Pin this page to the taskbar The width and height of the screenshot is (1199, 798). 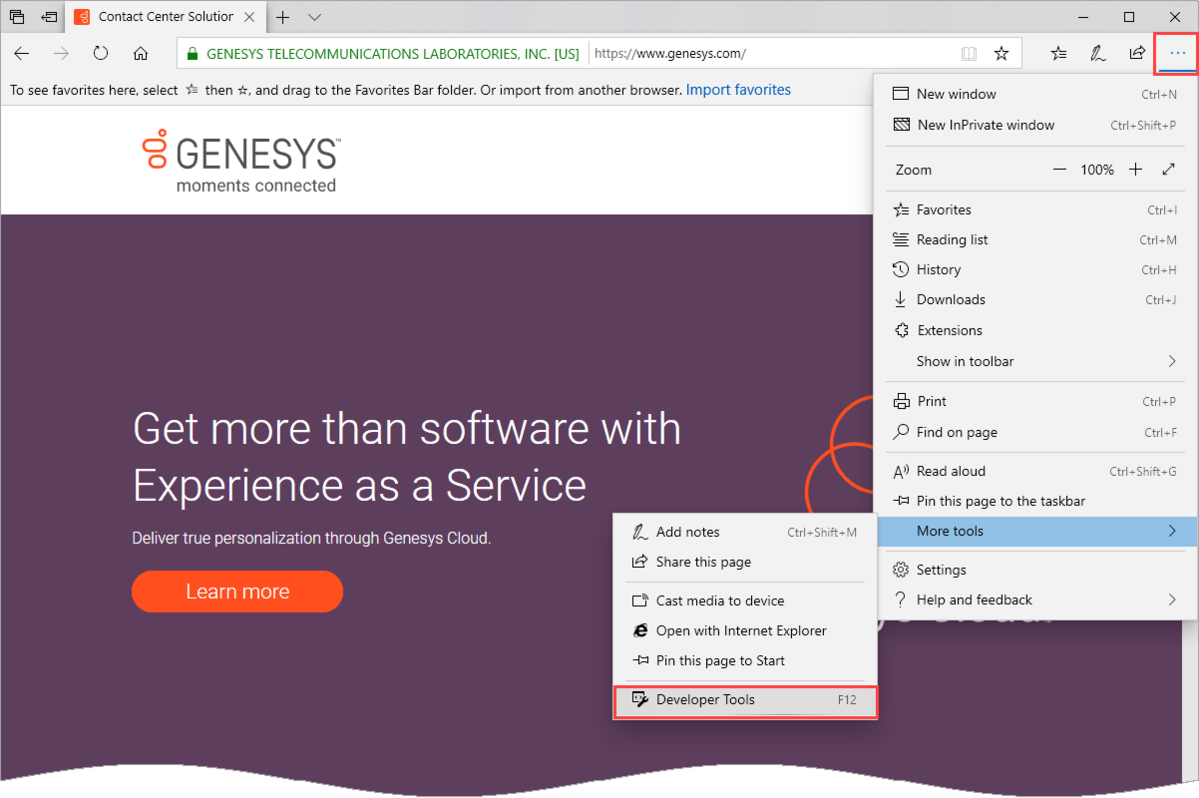[1035, 501]
